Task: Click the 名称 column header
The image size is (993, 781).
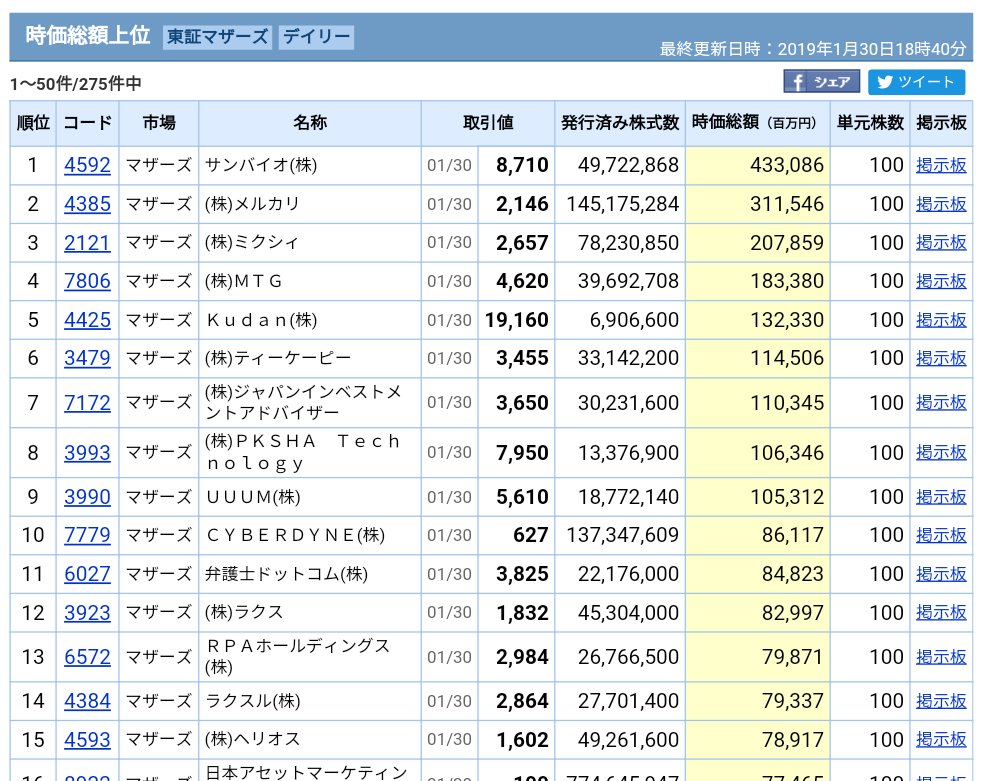Action: (x=310, y=123)
